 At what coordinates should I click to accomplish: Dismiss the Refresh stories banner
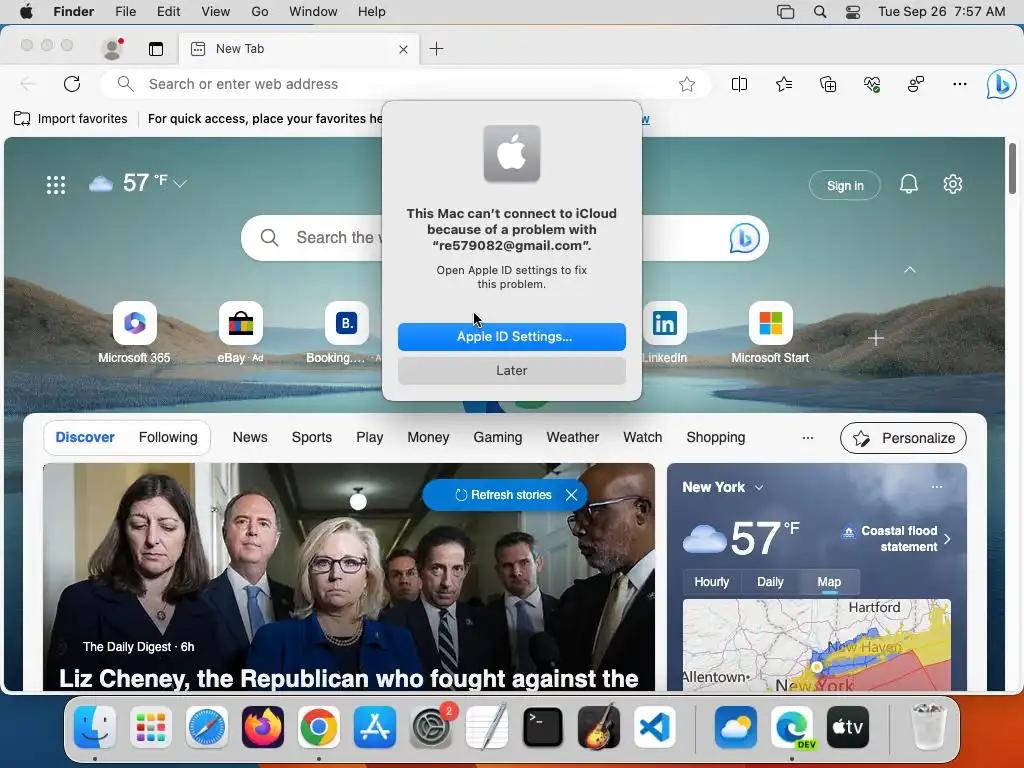(571, 495)
